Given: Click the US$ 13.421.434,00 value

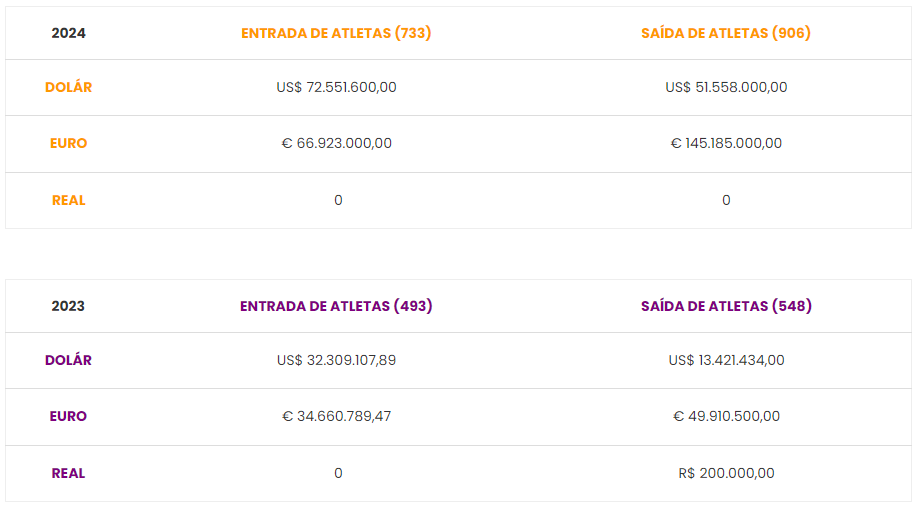Looking at the screenshot, I should tap(726, 360).
